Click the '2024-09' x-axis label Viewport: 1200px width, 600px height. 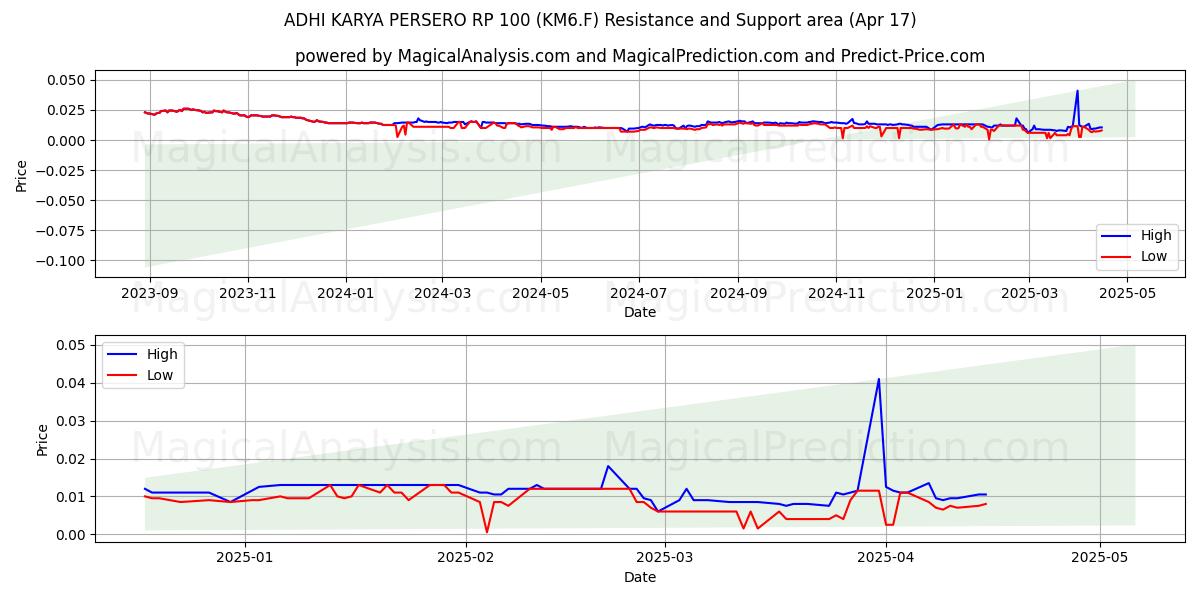pyautogui.click(x=738, y=293)
